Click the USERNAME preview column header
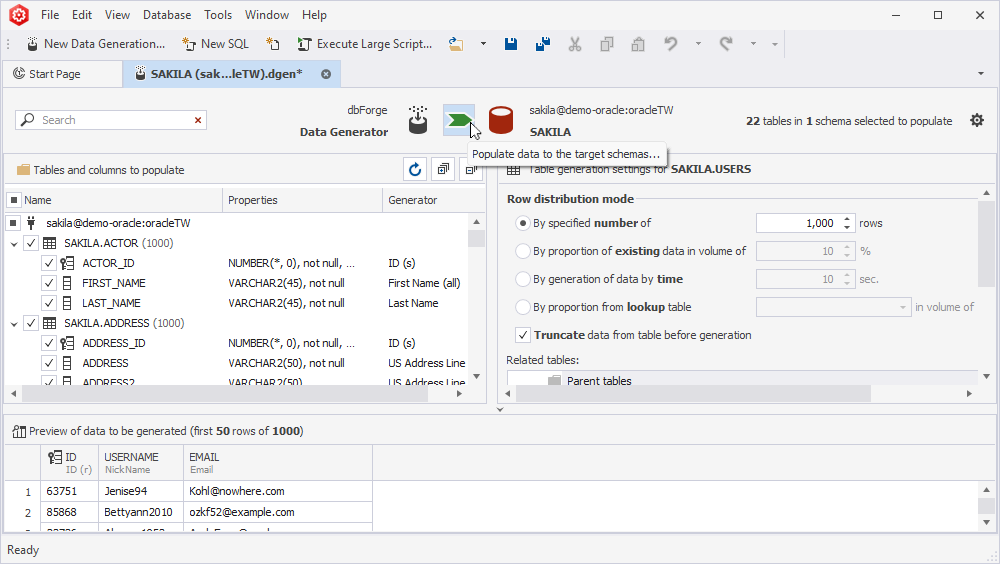Viewport: 1000px width, 564px height. click(x=141, y=463)
